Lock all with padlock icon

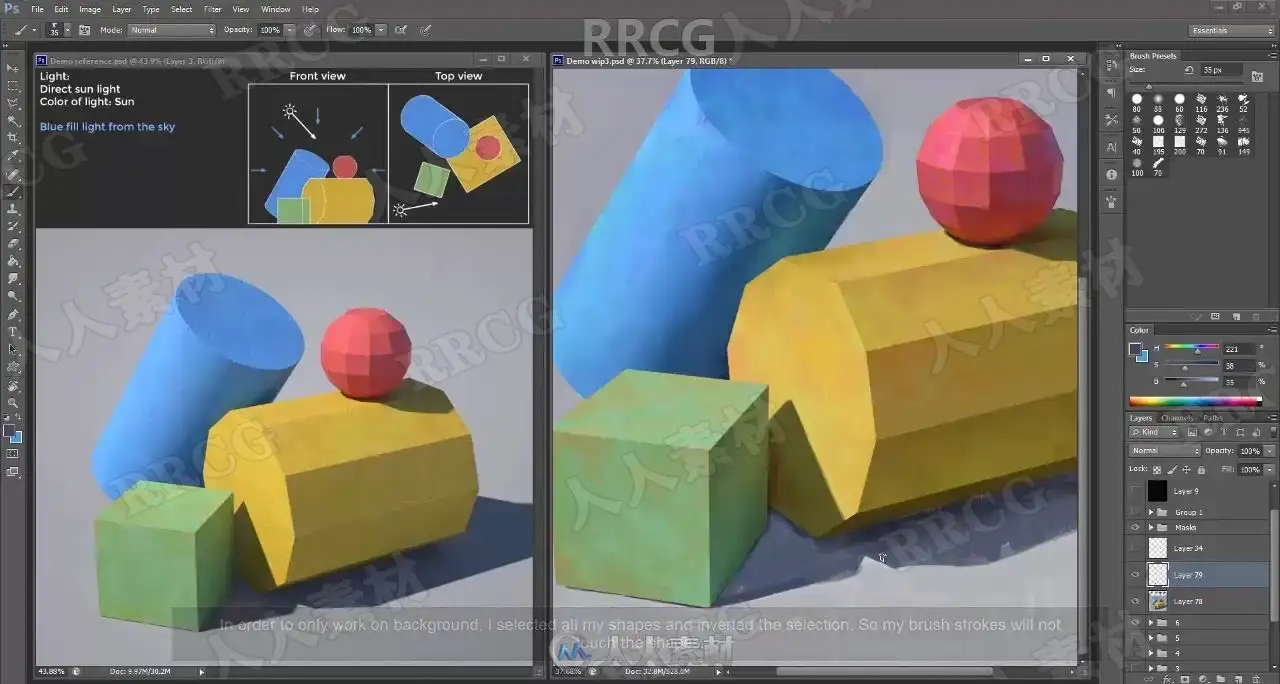(x=1199, y=469)
